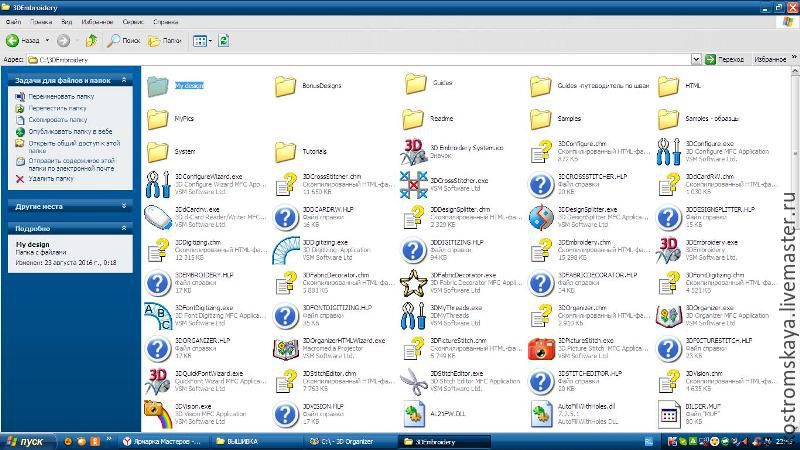
Task: Open the Search toolbar button
Action: (x=123, y=40)
